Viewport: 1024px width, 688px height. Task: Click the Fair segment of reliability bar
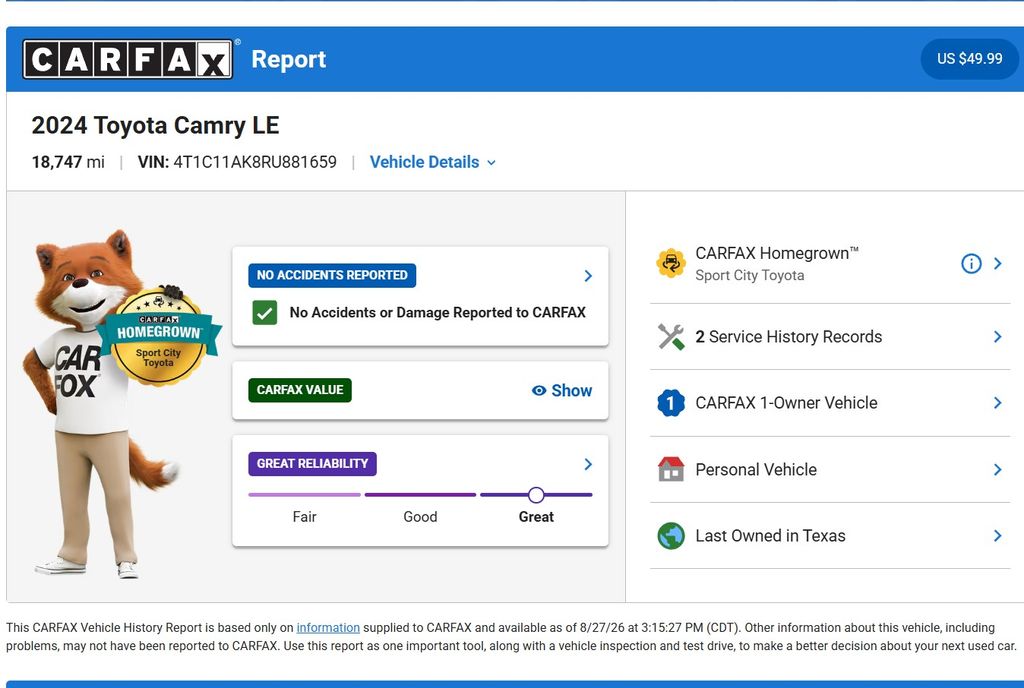(304, 495)
